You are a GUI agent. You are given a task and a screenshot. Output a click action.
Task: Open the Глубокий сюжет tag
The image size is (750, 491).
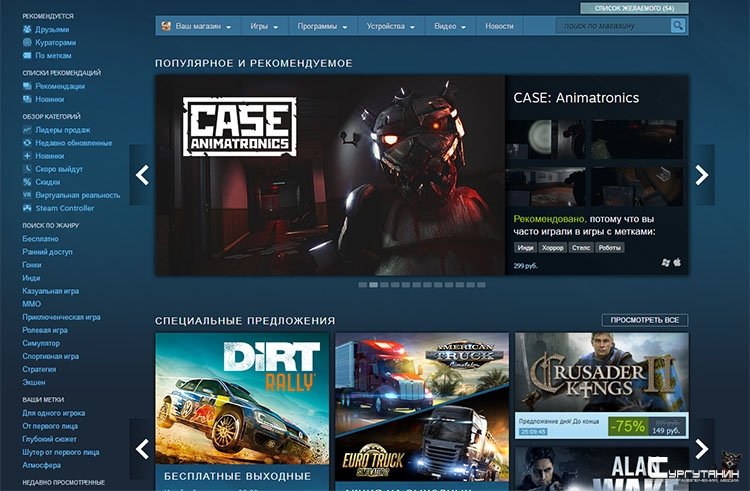click(49, 439)
